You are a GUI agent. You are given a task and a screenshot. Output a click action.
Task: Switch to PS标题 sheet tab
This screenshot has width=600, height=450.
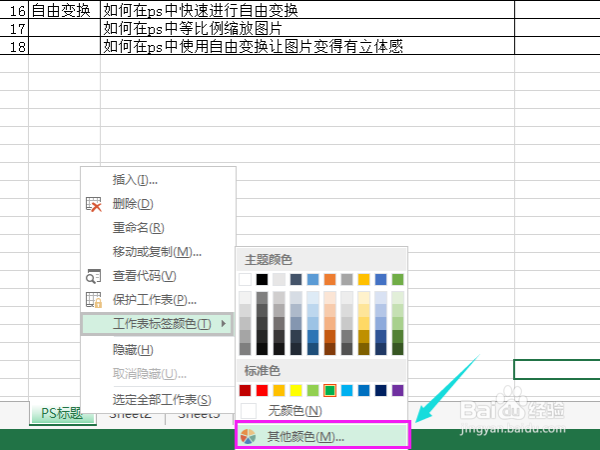click(62, 413)
